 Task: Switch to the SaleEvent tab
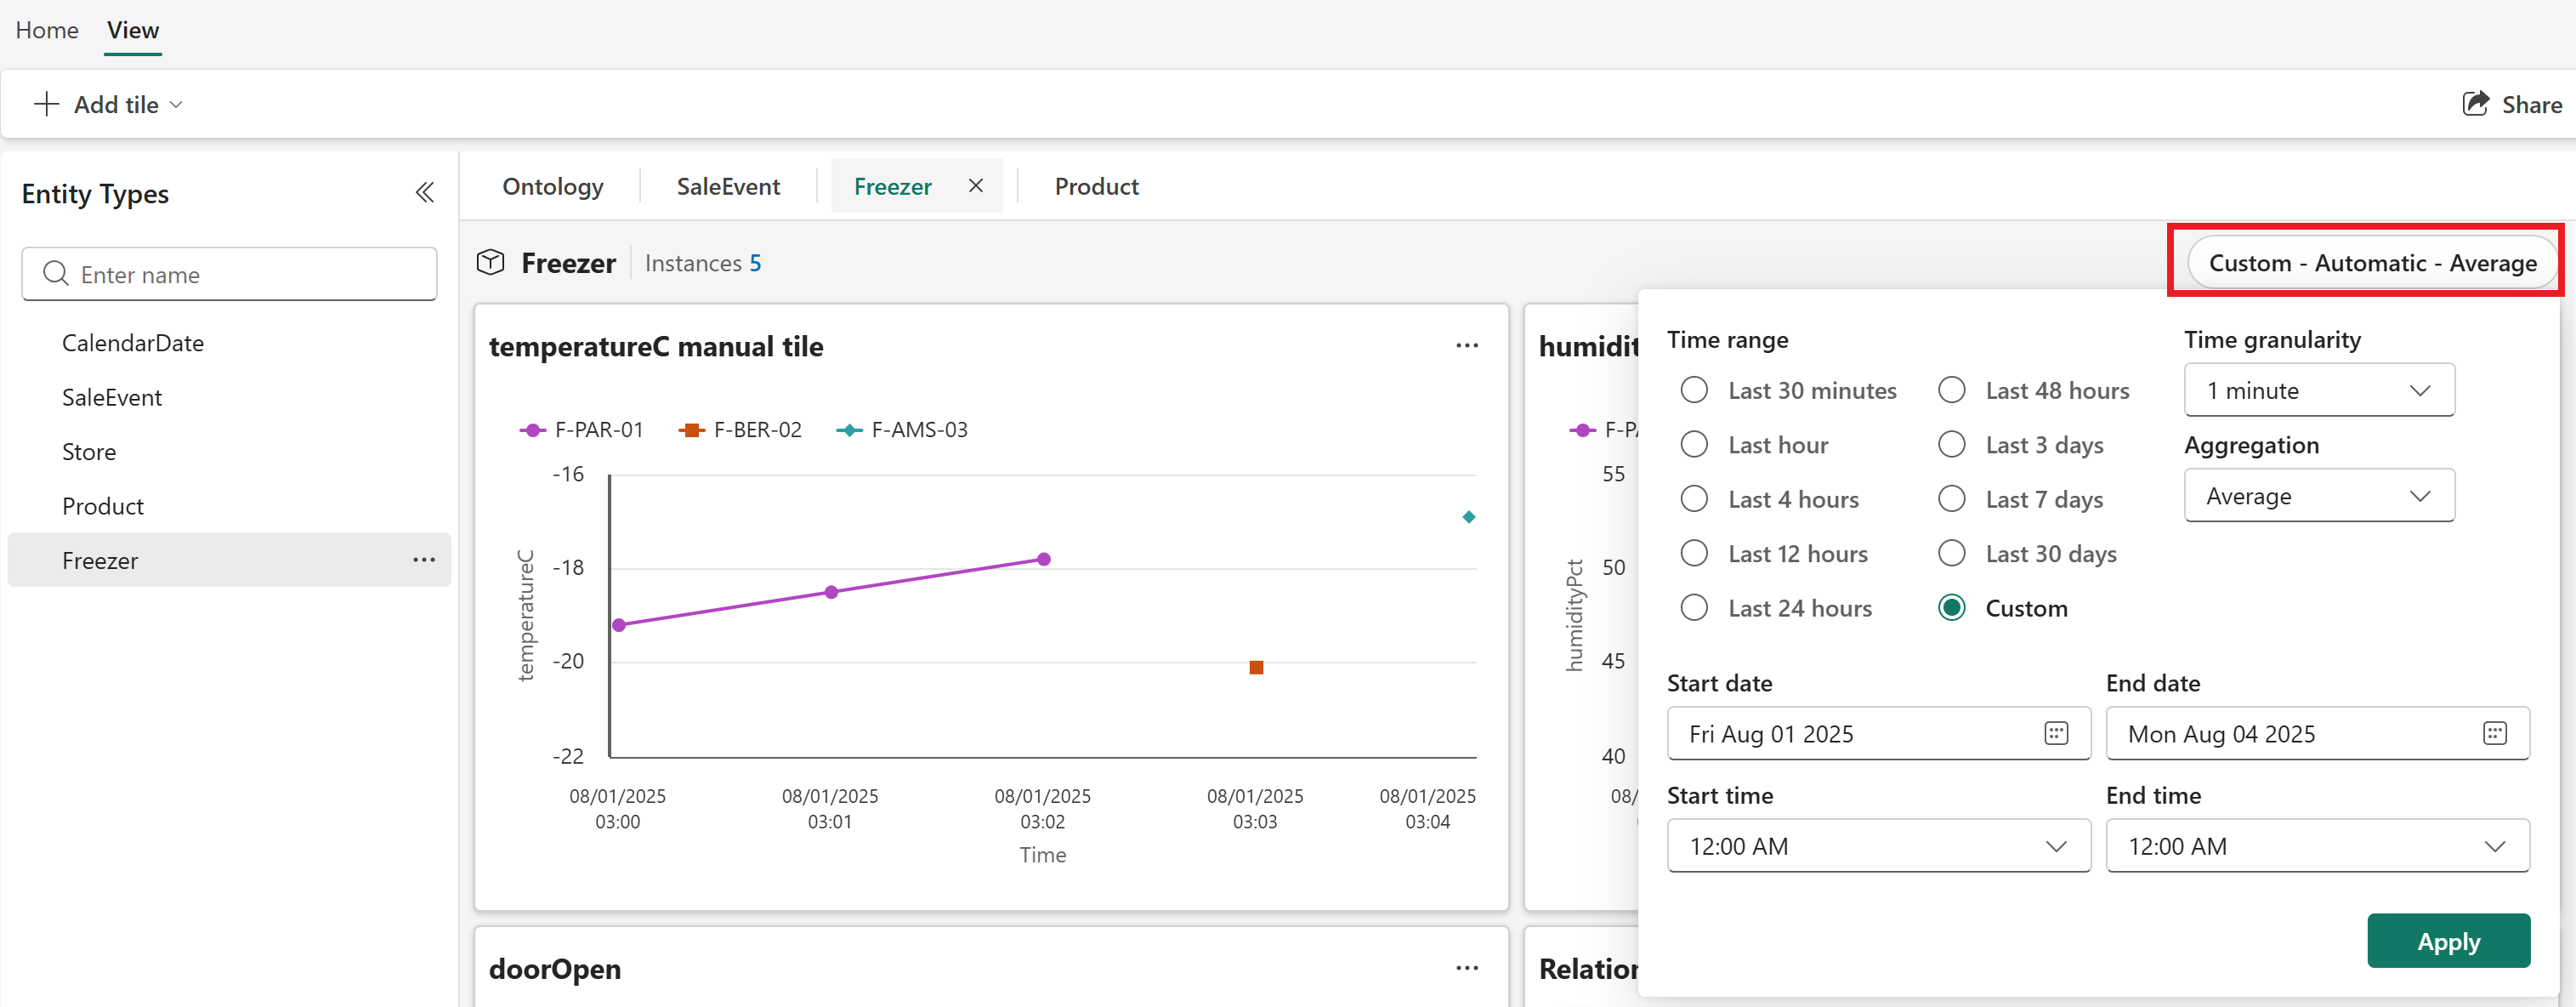(728, 186)
